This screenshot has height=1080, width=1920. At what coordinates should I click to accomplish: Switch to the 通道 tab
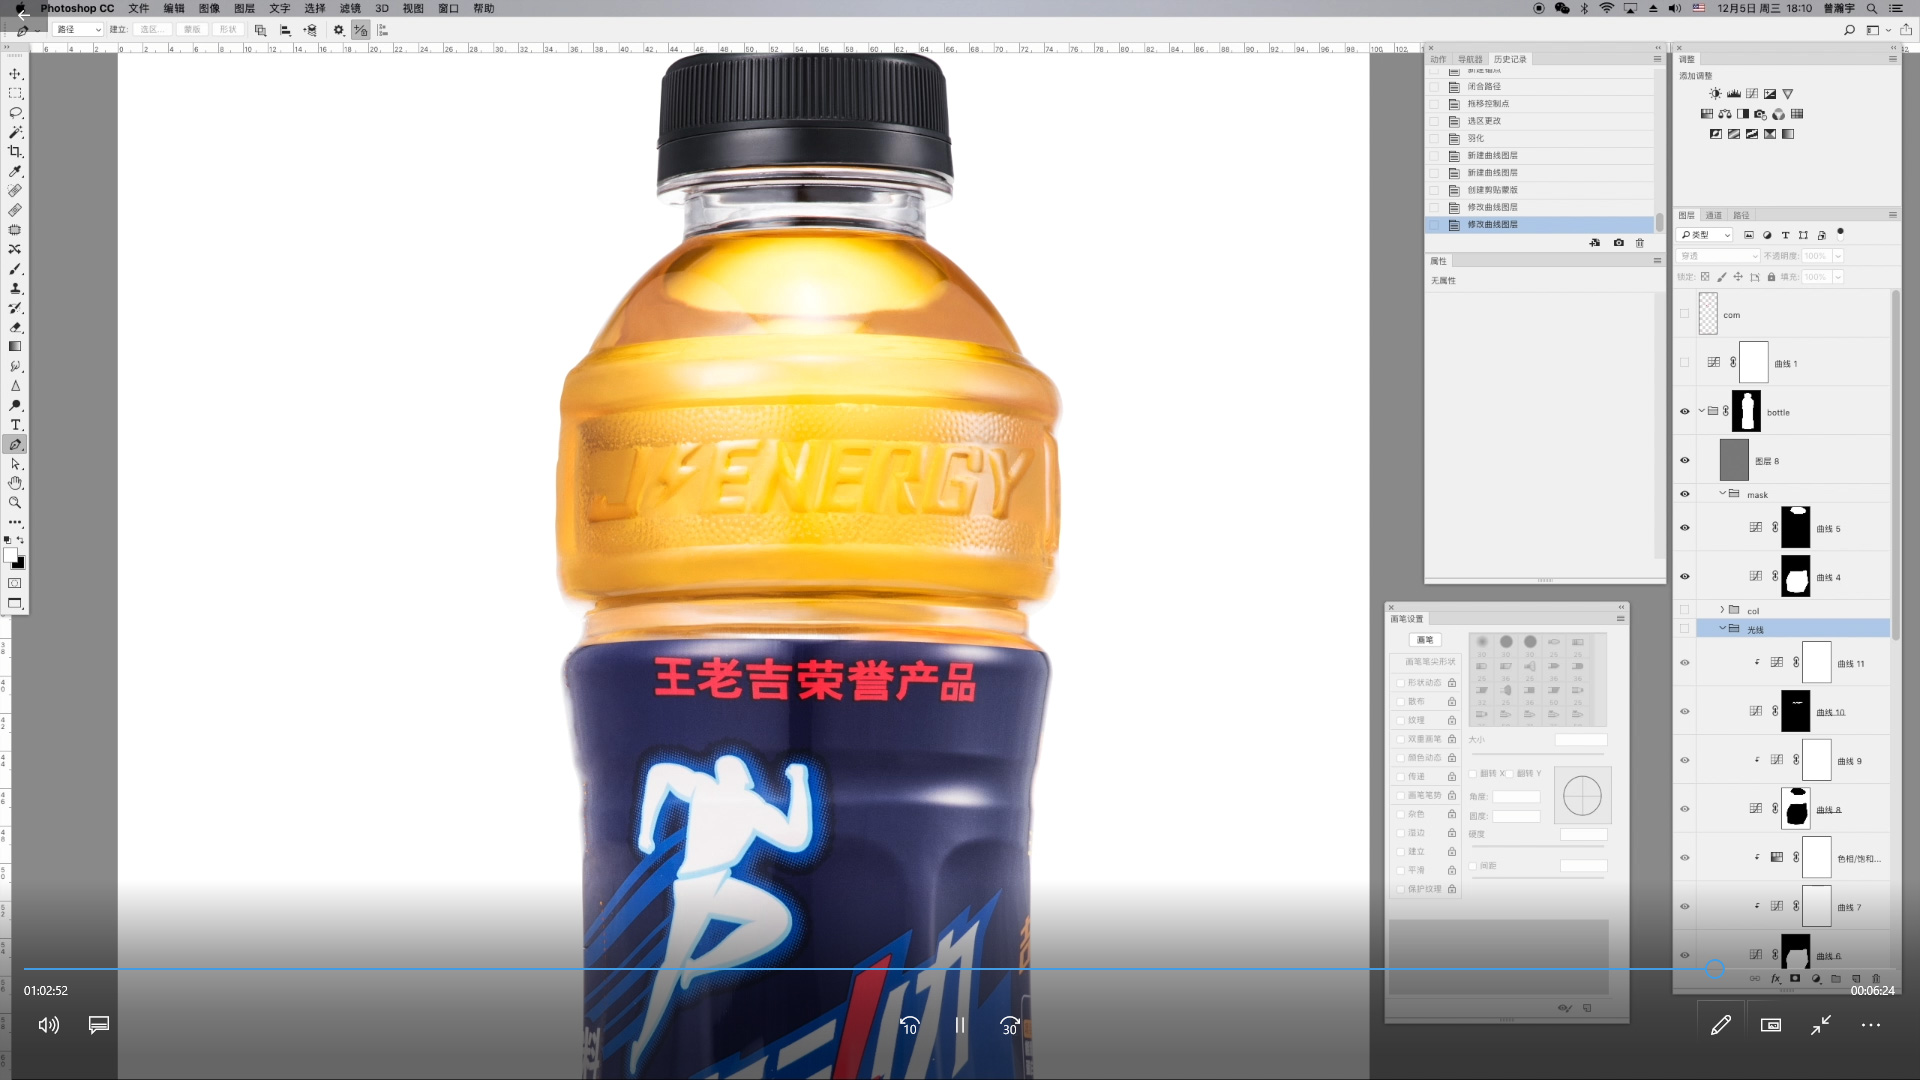tap(1714, 215)
